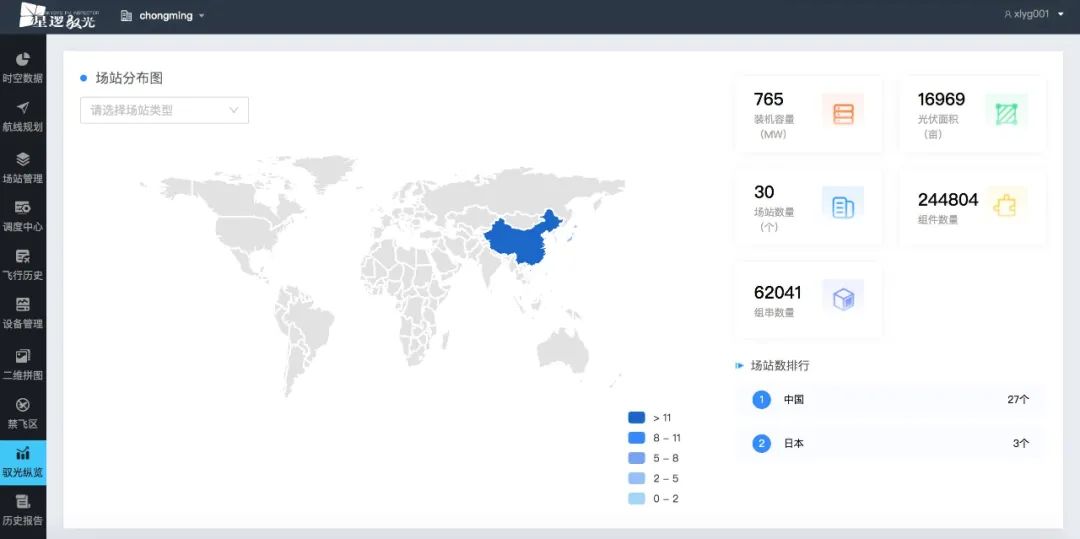Click the 日本 ranking row
The height and width of the screenshot is (539, 1080).
[890, 443]
